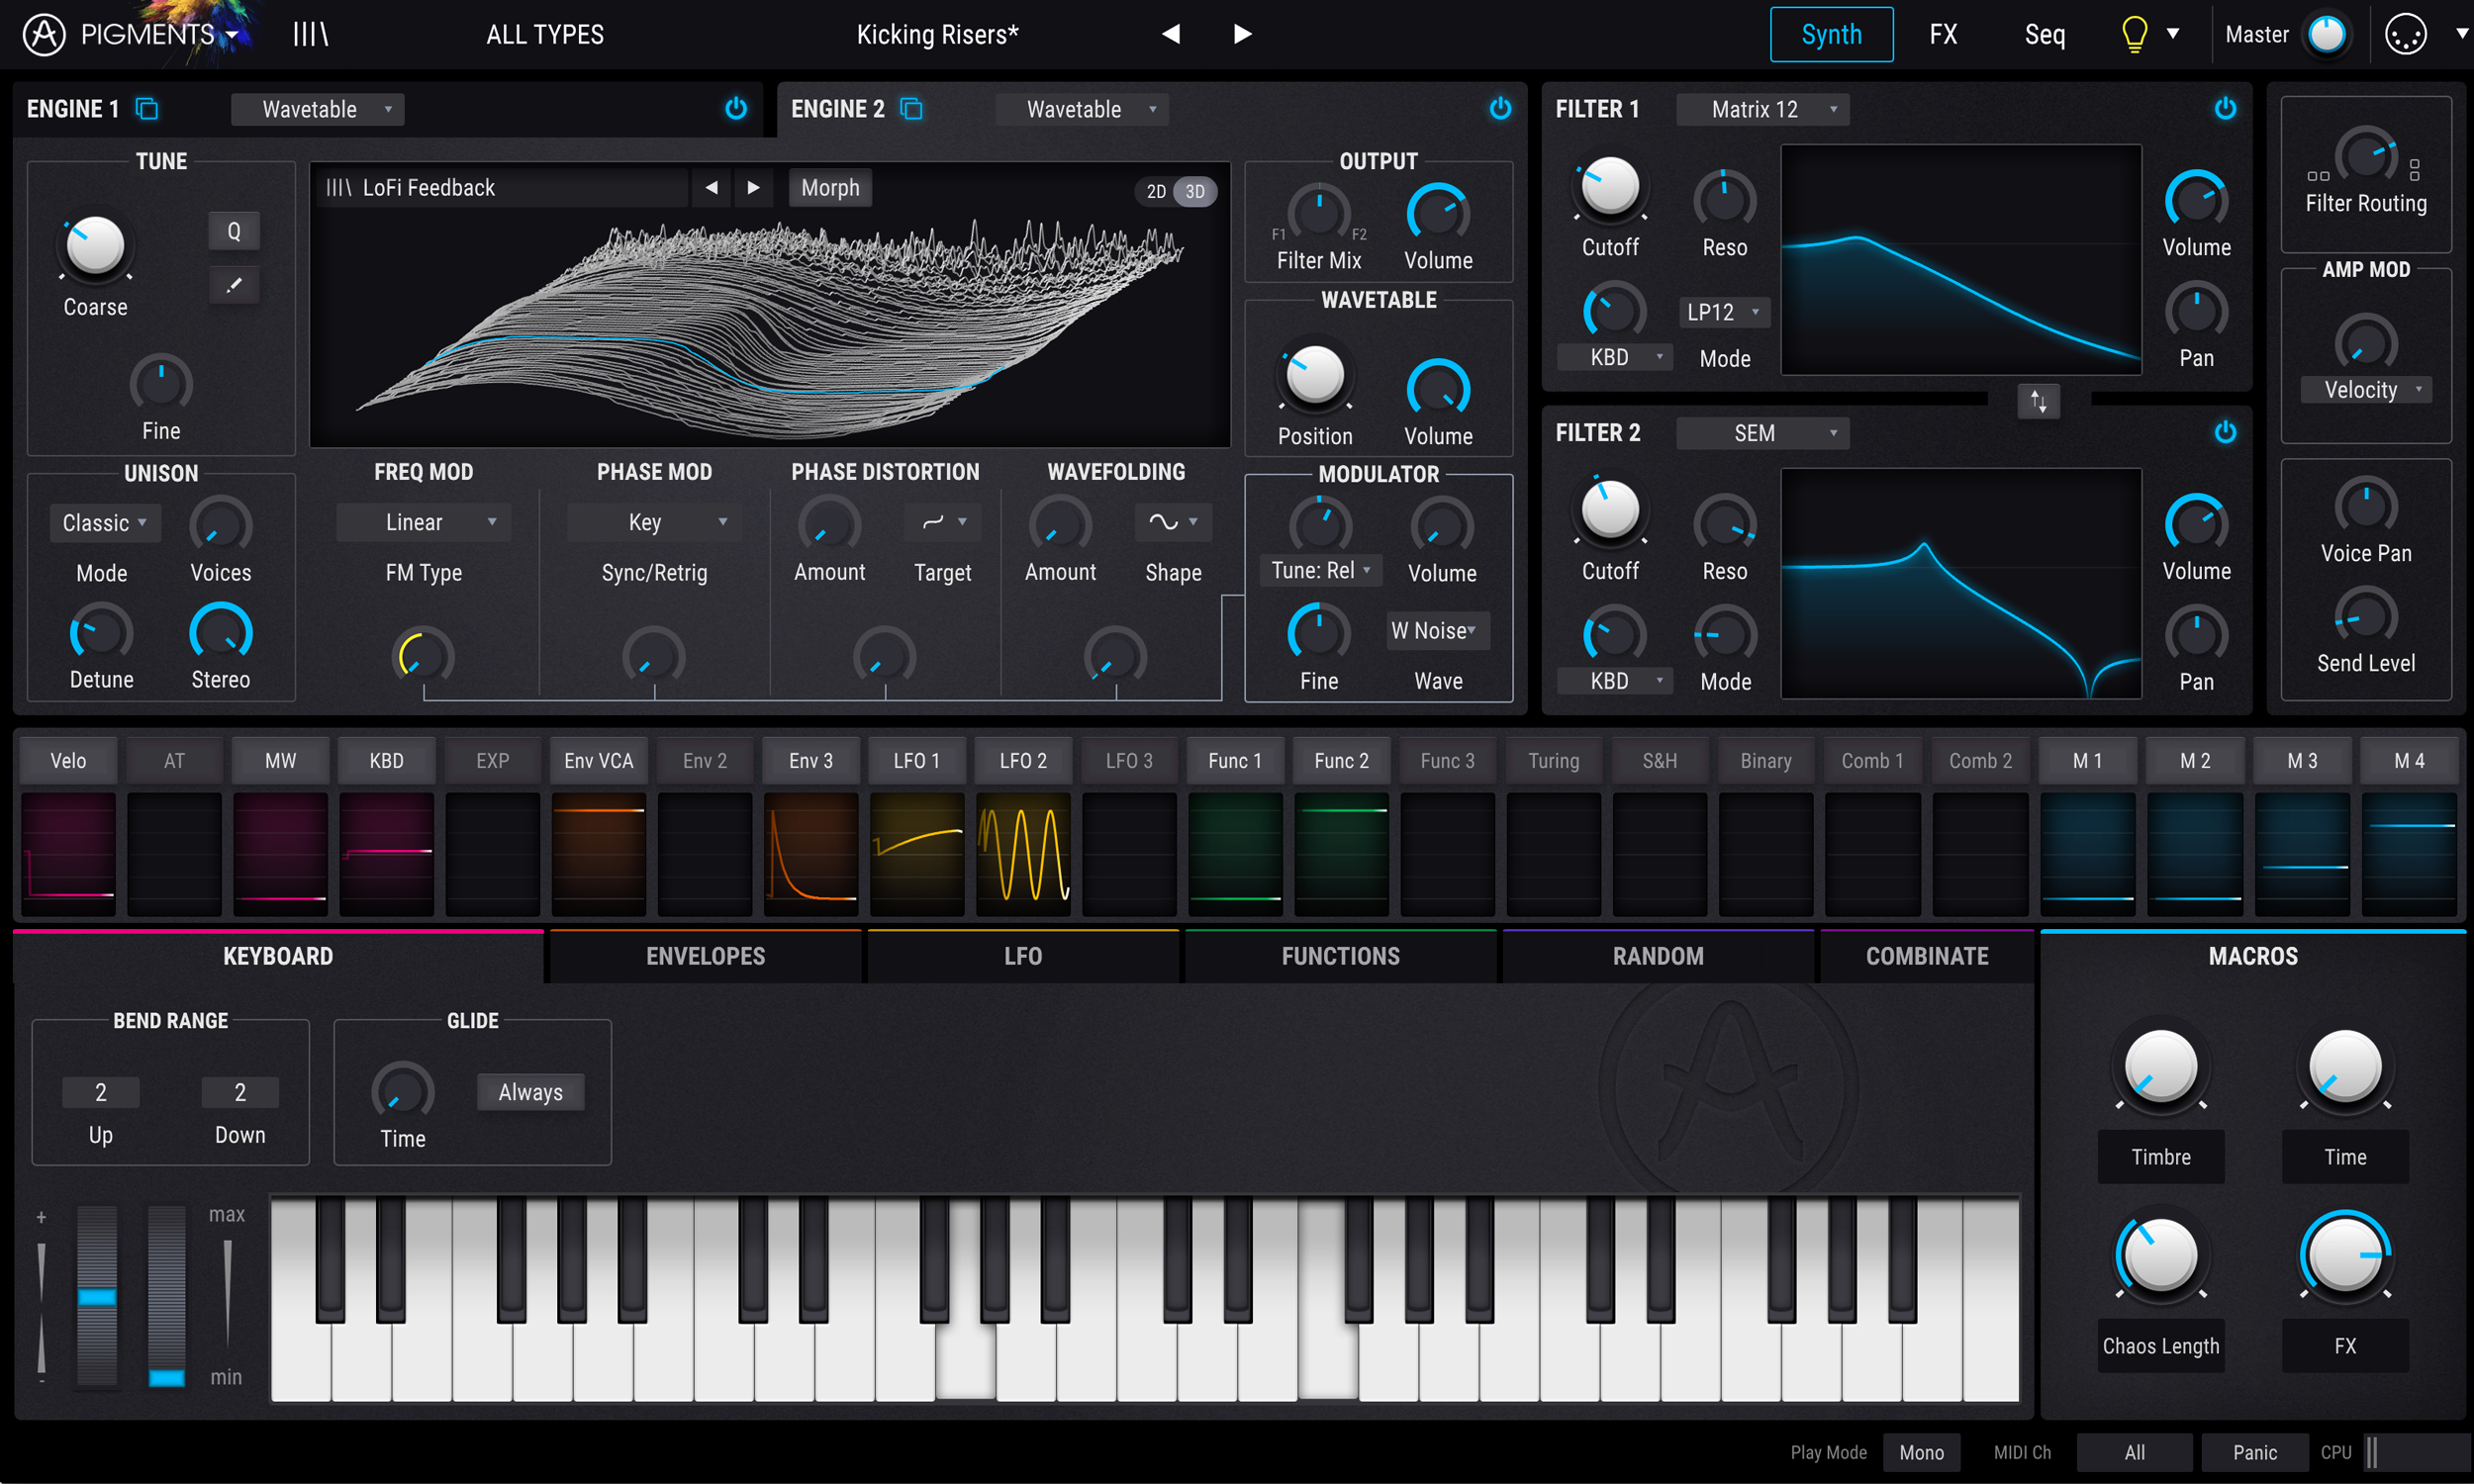This screenshot has height=1484, width=2474.
Task: Click the filter swap arrows icon
Action: tap(2038, 402)
